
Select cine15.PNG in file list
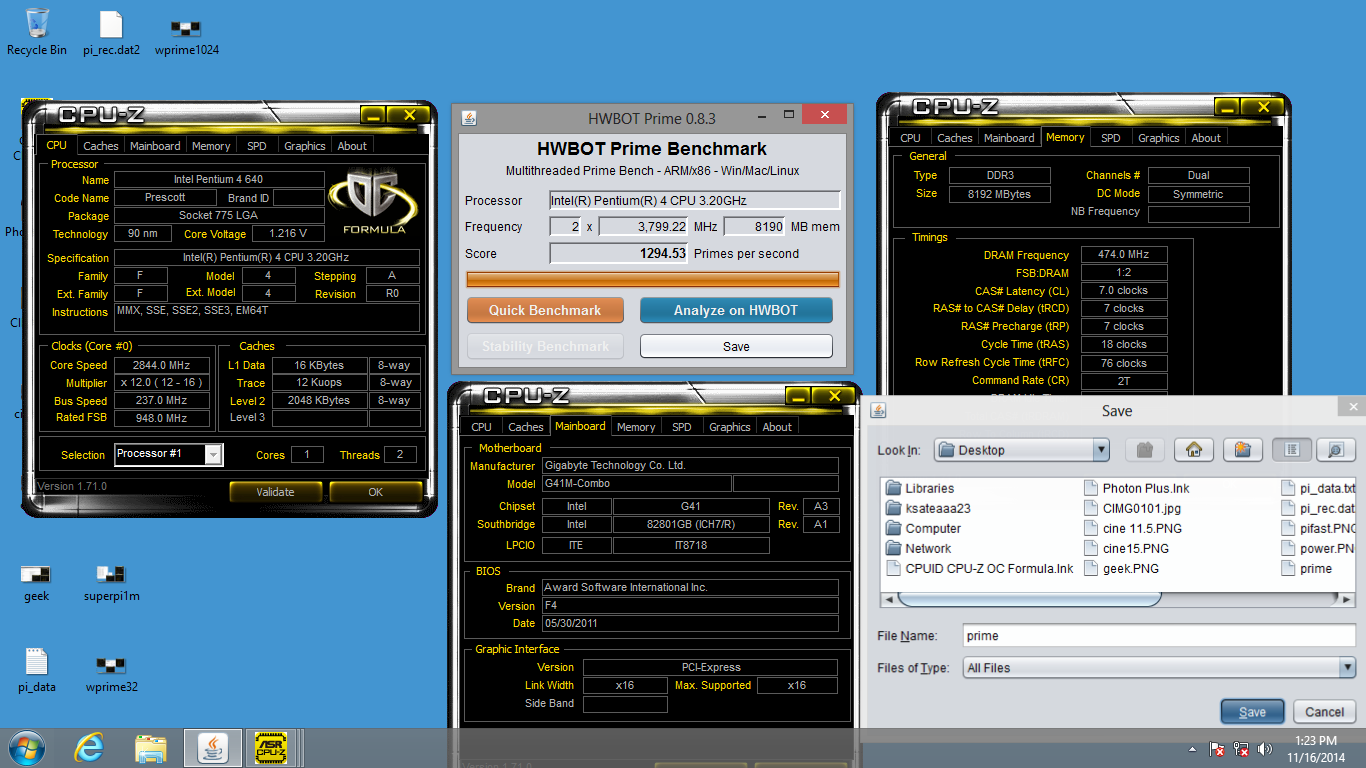1127,548
